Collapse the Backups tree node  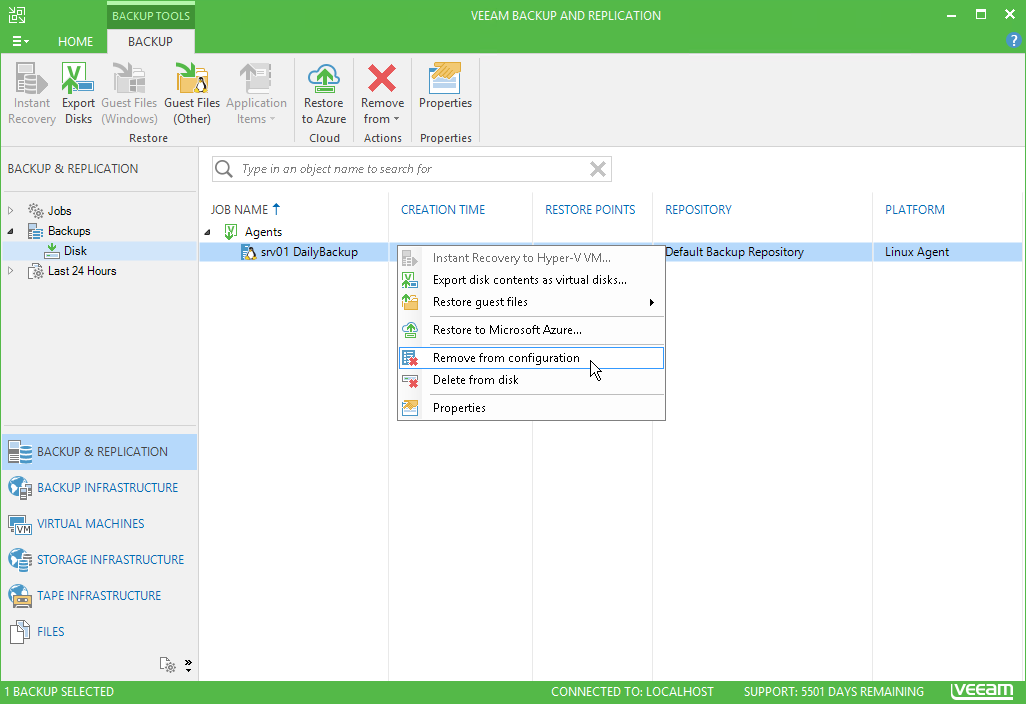tap(10, 231)
